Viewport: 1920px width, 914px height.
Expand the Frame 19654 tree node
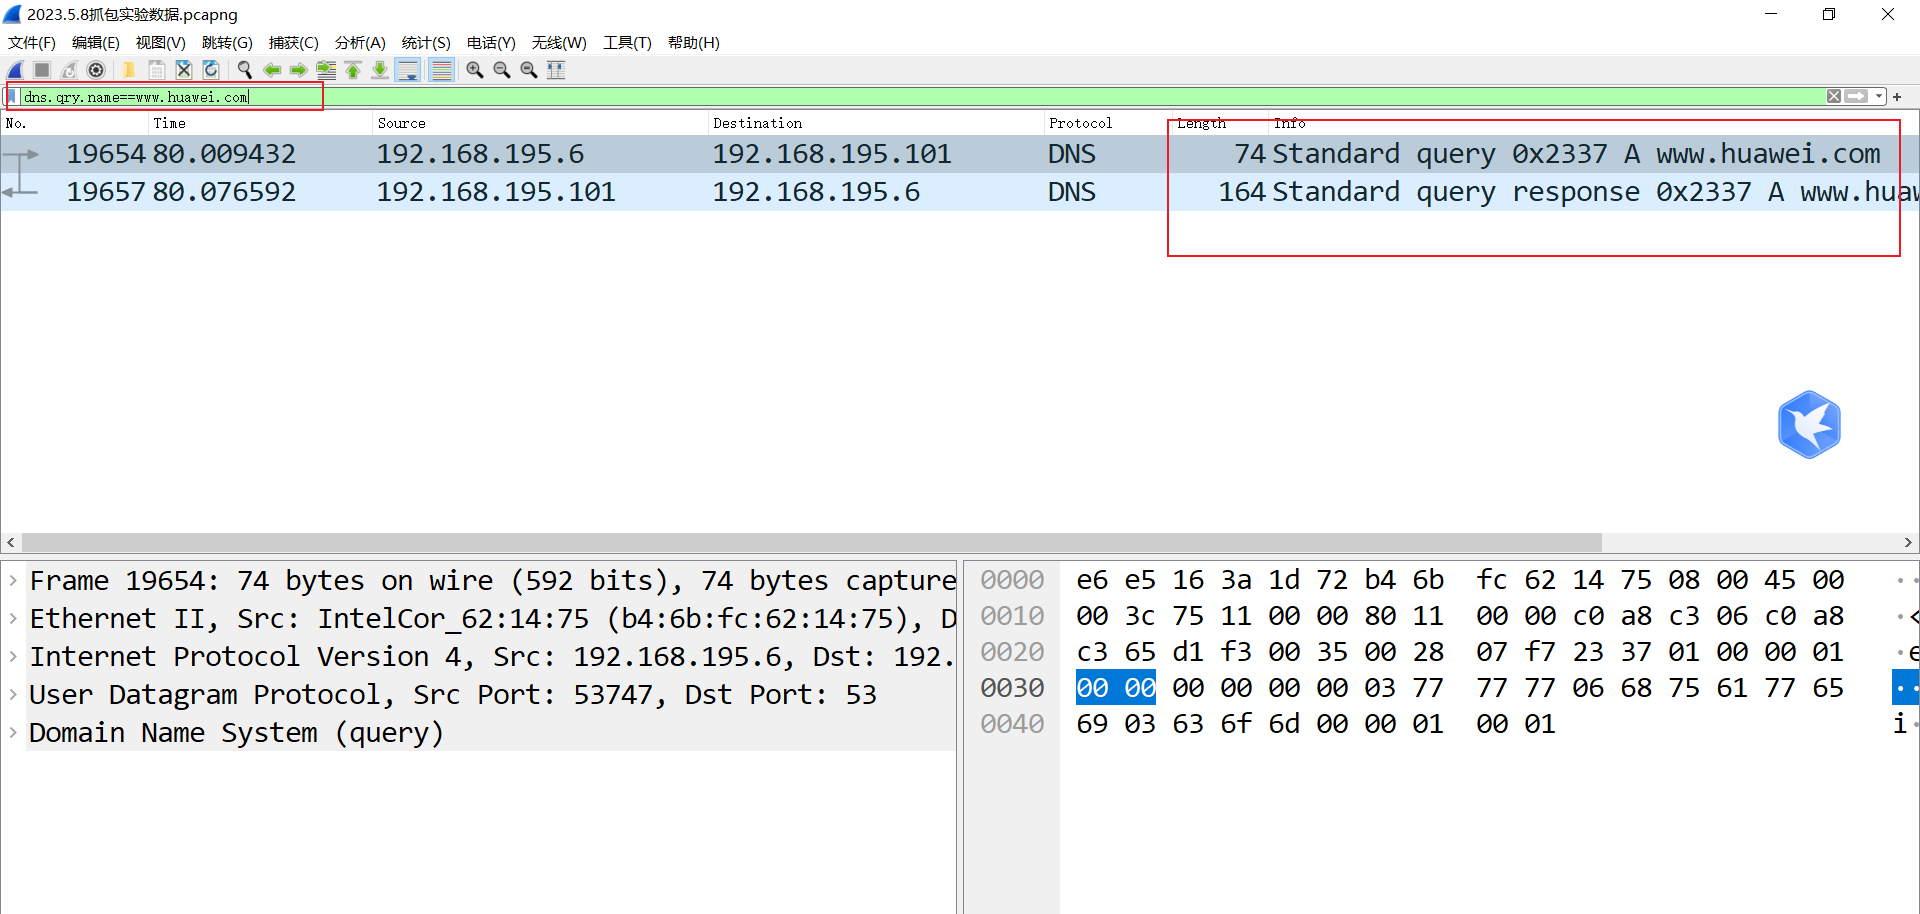pyautogui.click(x=13, y=580)
